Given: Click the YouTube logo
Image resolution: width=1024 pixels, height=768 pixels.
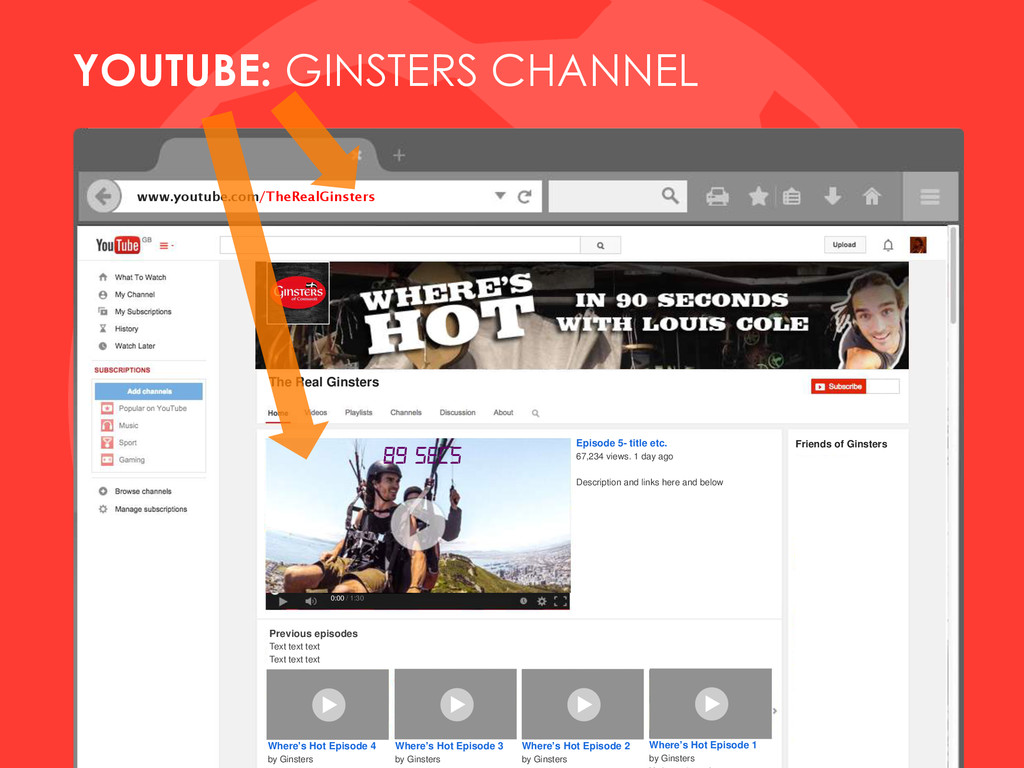Looking at the screenshot, I should [118, 245].
